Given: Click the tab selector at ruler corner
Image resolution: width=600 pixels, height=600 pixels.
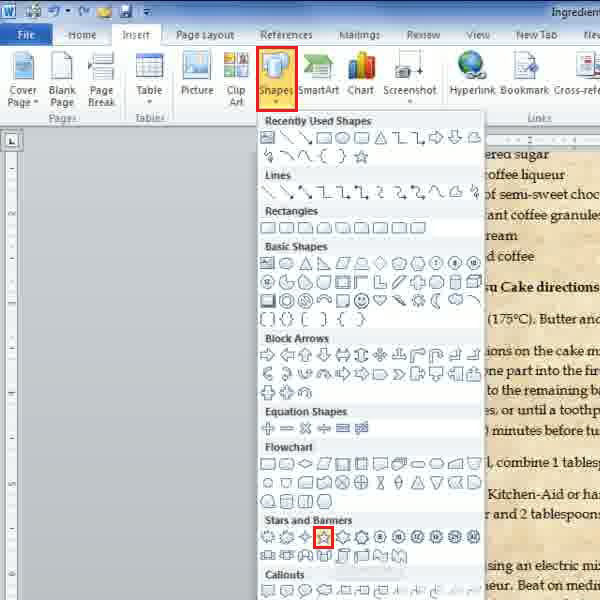Looking at the screenshot, I should coord(11,141).
